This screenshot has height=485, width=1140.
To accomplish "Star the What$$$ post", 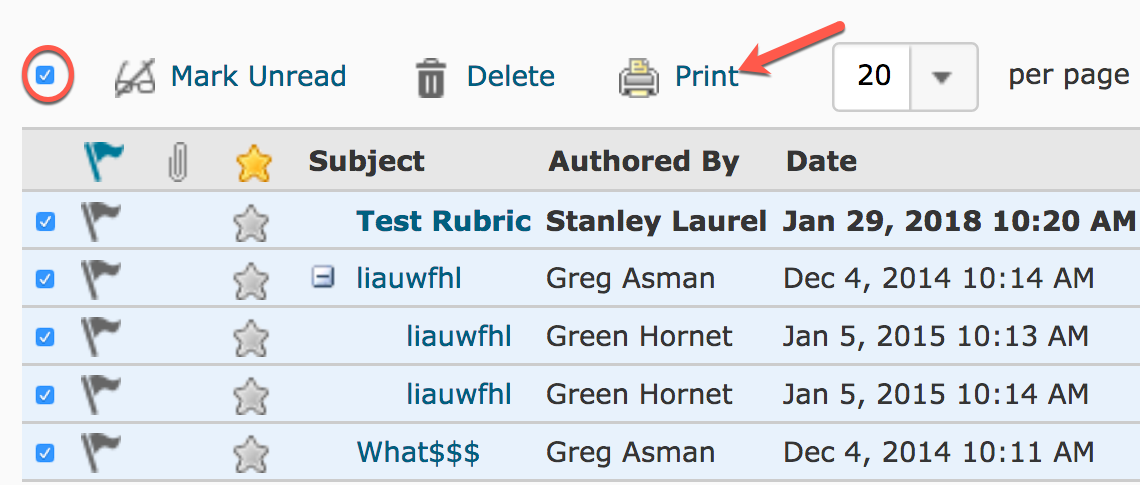I will click(x=251, y=453).
